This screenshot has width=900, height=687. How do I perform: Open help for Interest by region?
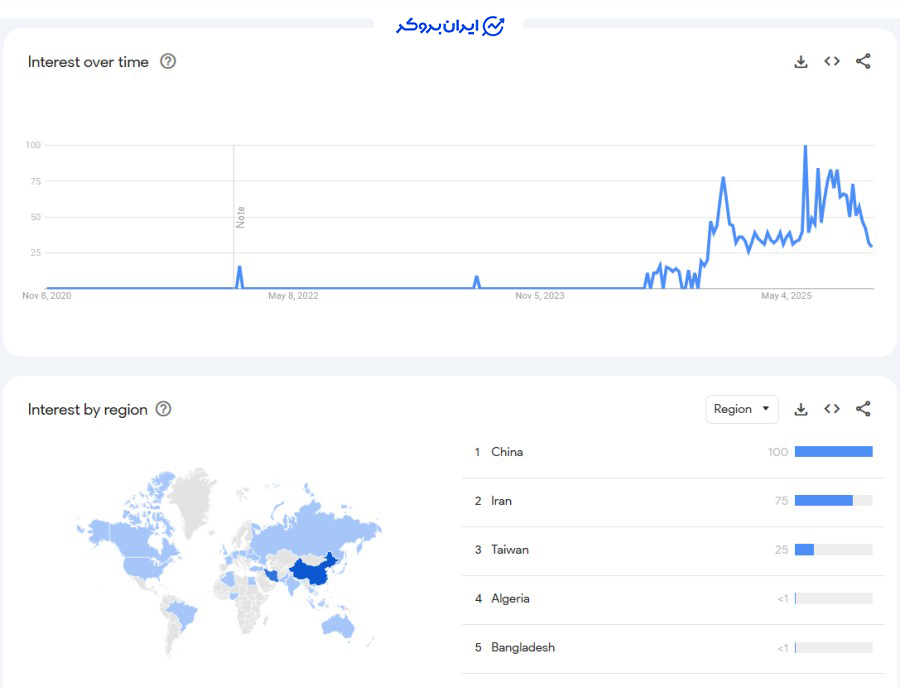click(x=164, y=409)
